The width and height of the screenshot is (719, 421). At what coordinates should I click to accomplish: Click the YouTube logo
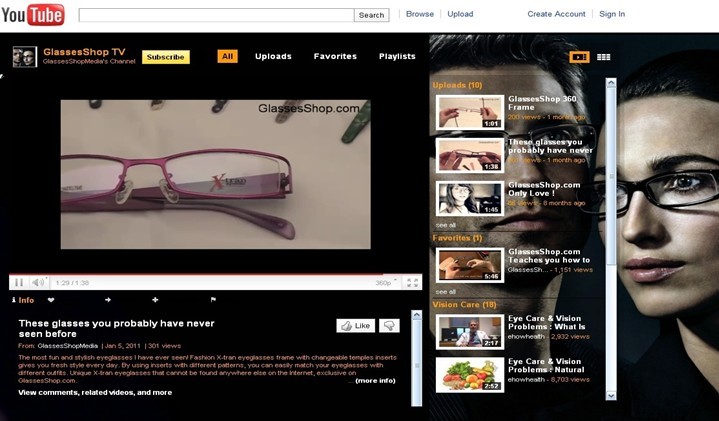click(33, 15)
